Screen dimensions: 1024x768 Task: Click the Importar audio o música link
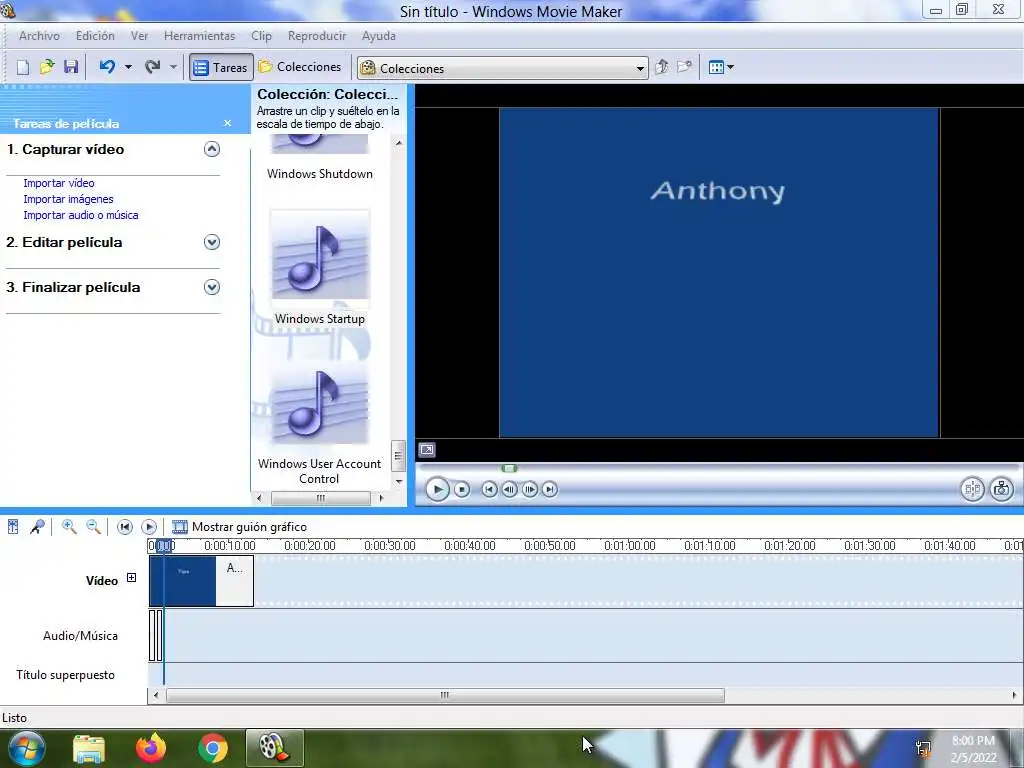pos(81,215)
